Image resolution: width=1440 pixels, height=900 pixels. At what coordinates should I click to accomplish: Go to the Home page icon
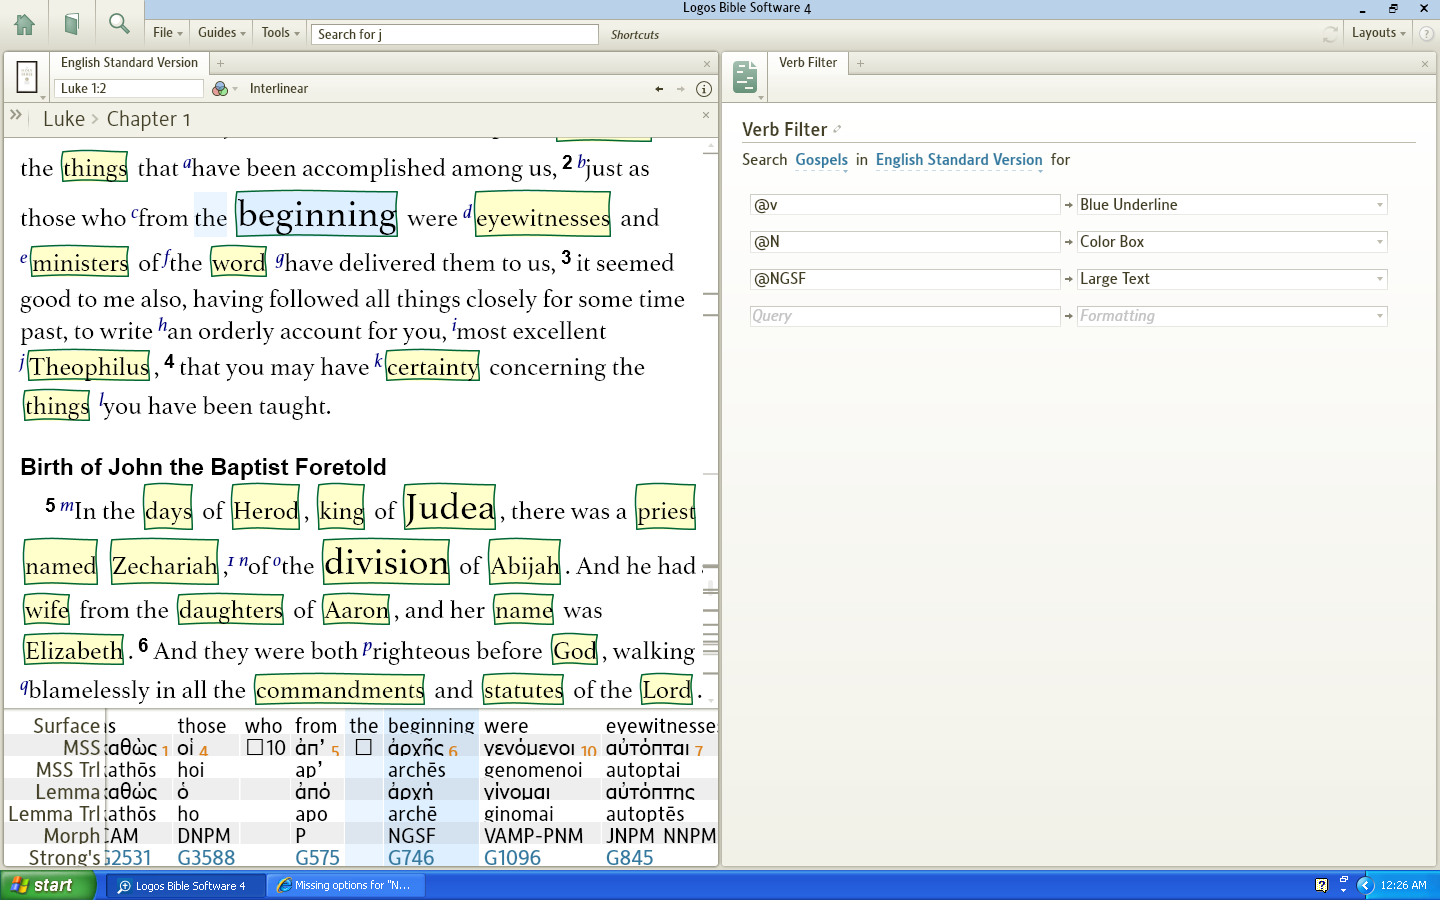tap(24, 25)
